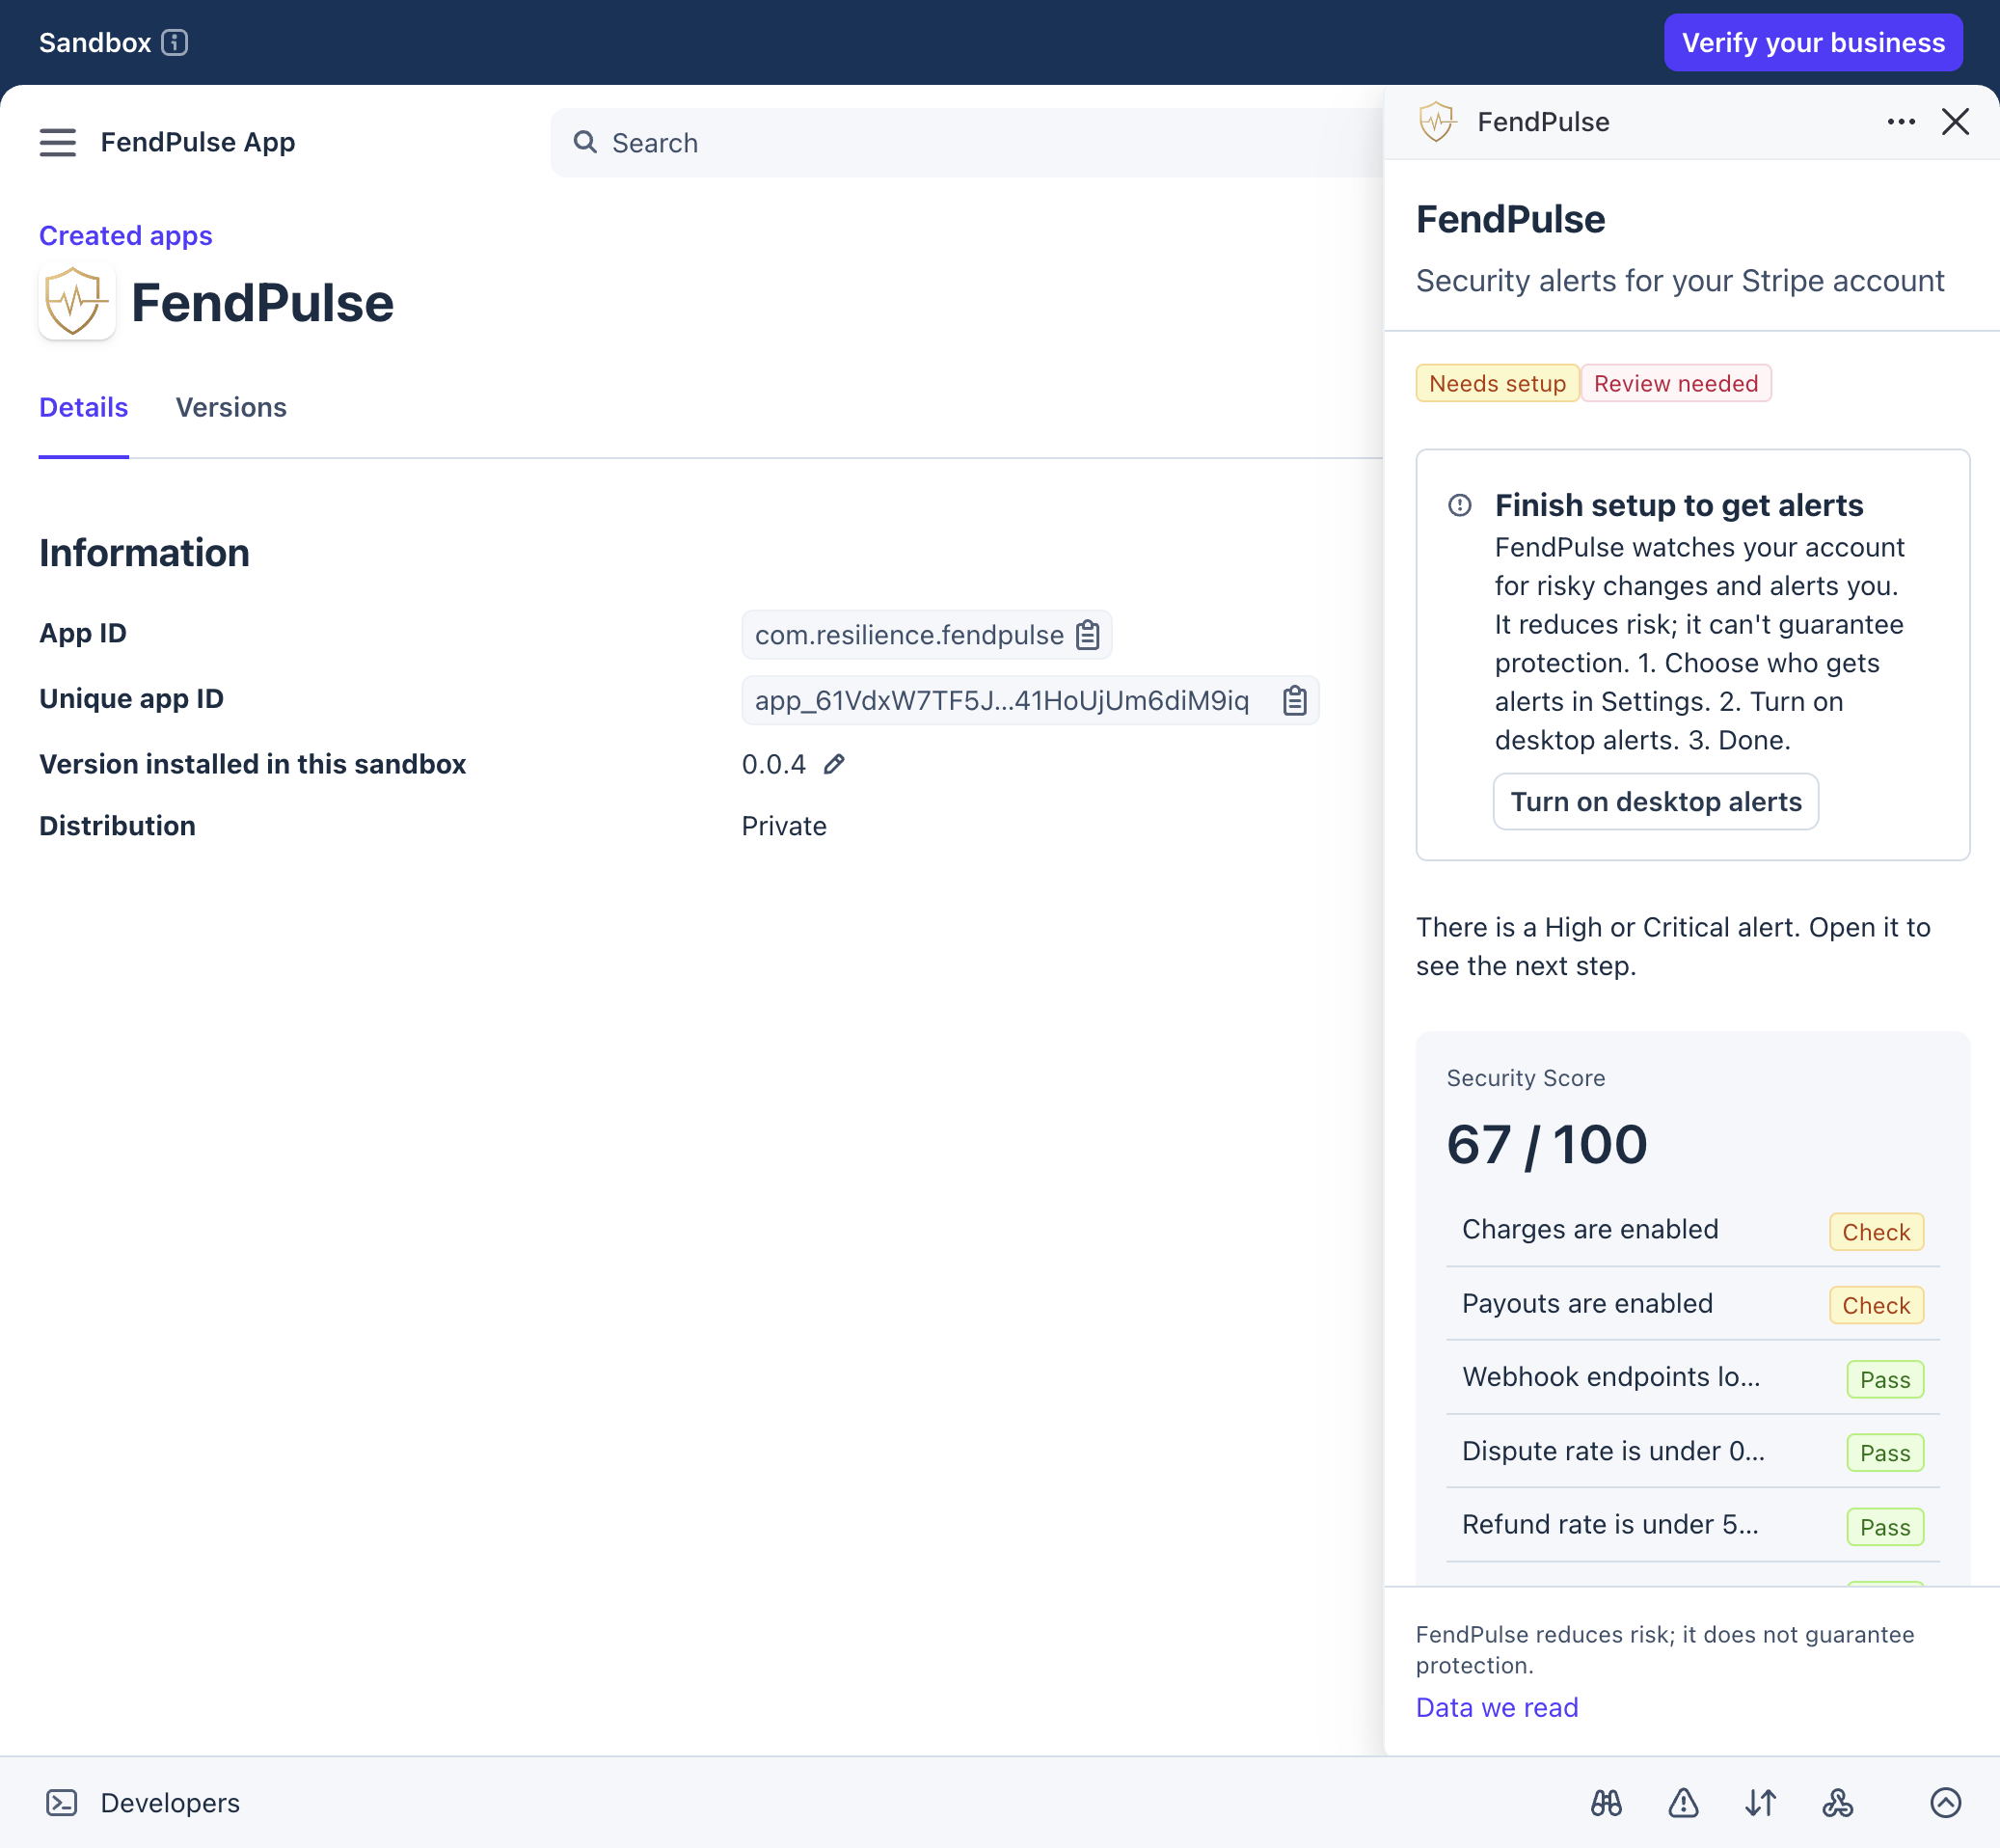This screenshot has height=1848, width=2000.
Task: Open the warning triangle errors icon
Action: point(1683,1802)
